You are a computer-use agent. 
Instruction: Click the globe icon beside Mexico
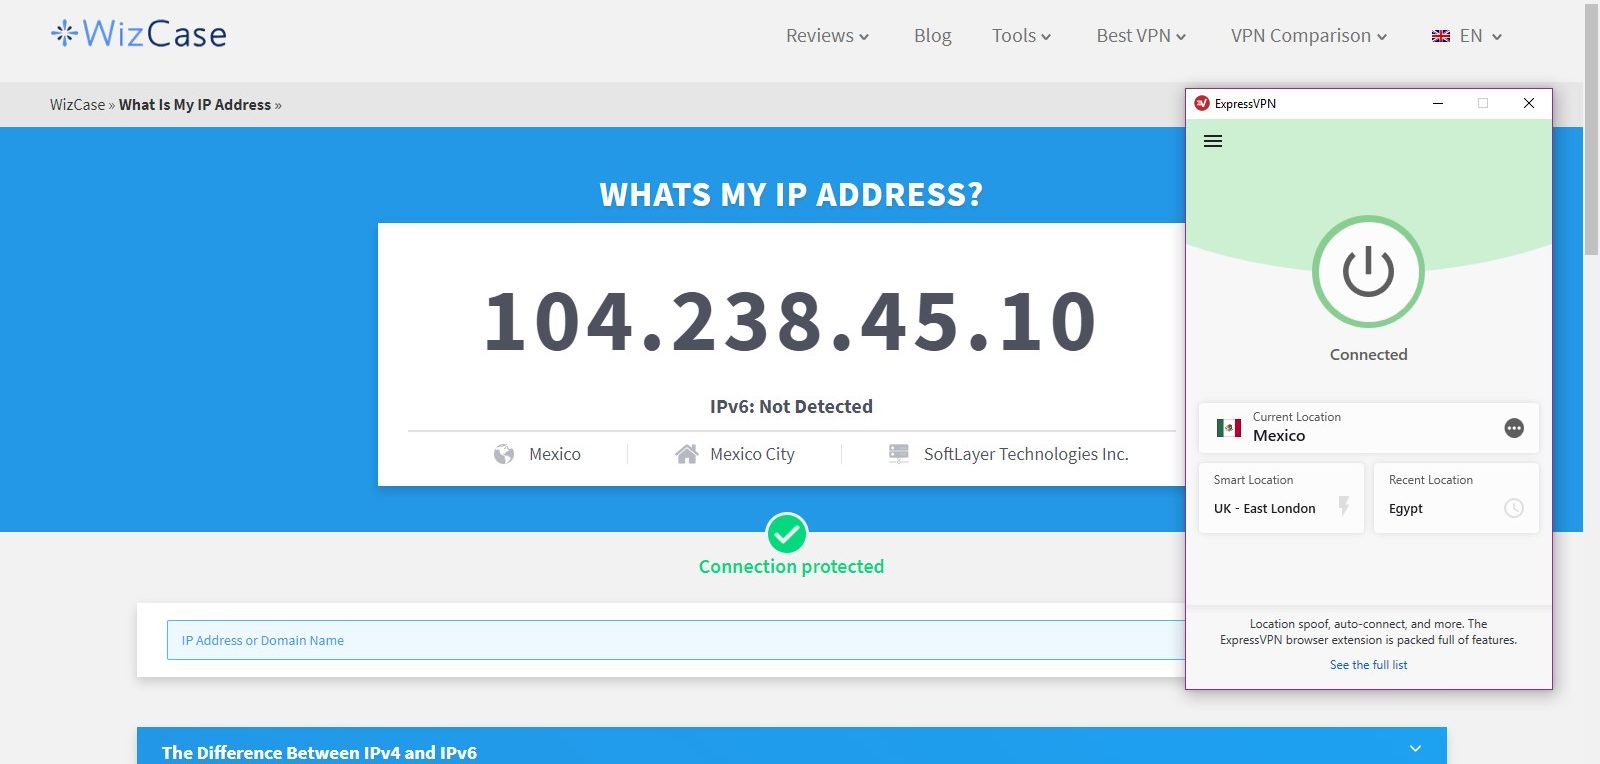504,454
